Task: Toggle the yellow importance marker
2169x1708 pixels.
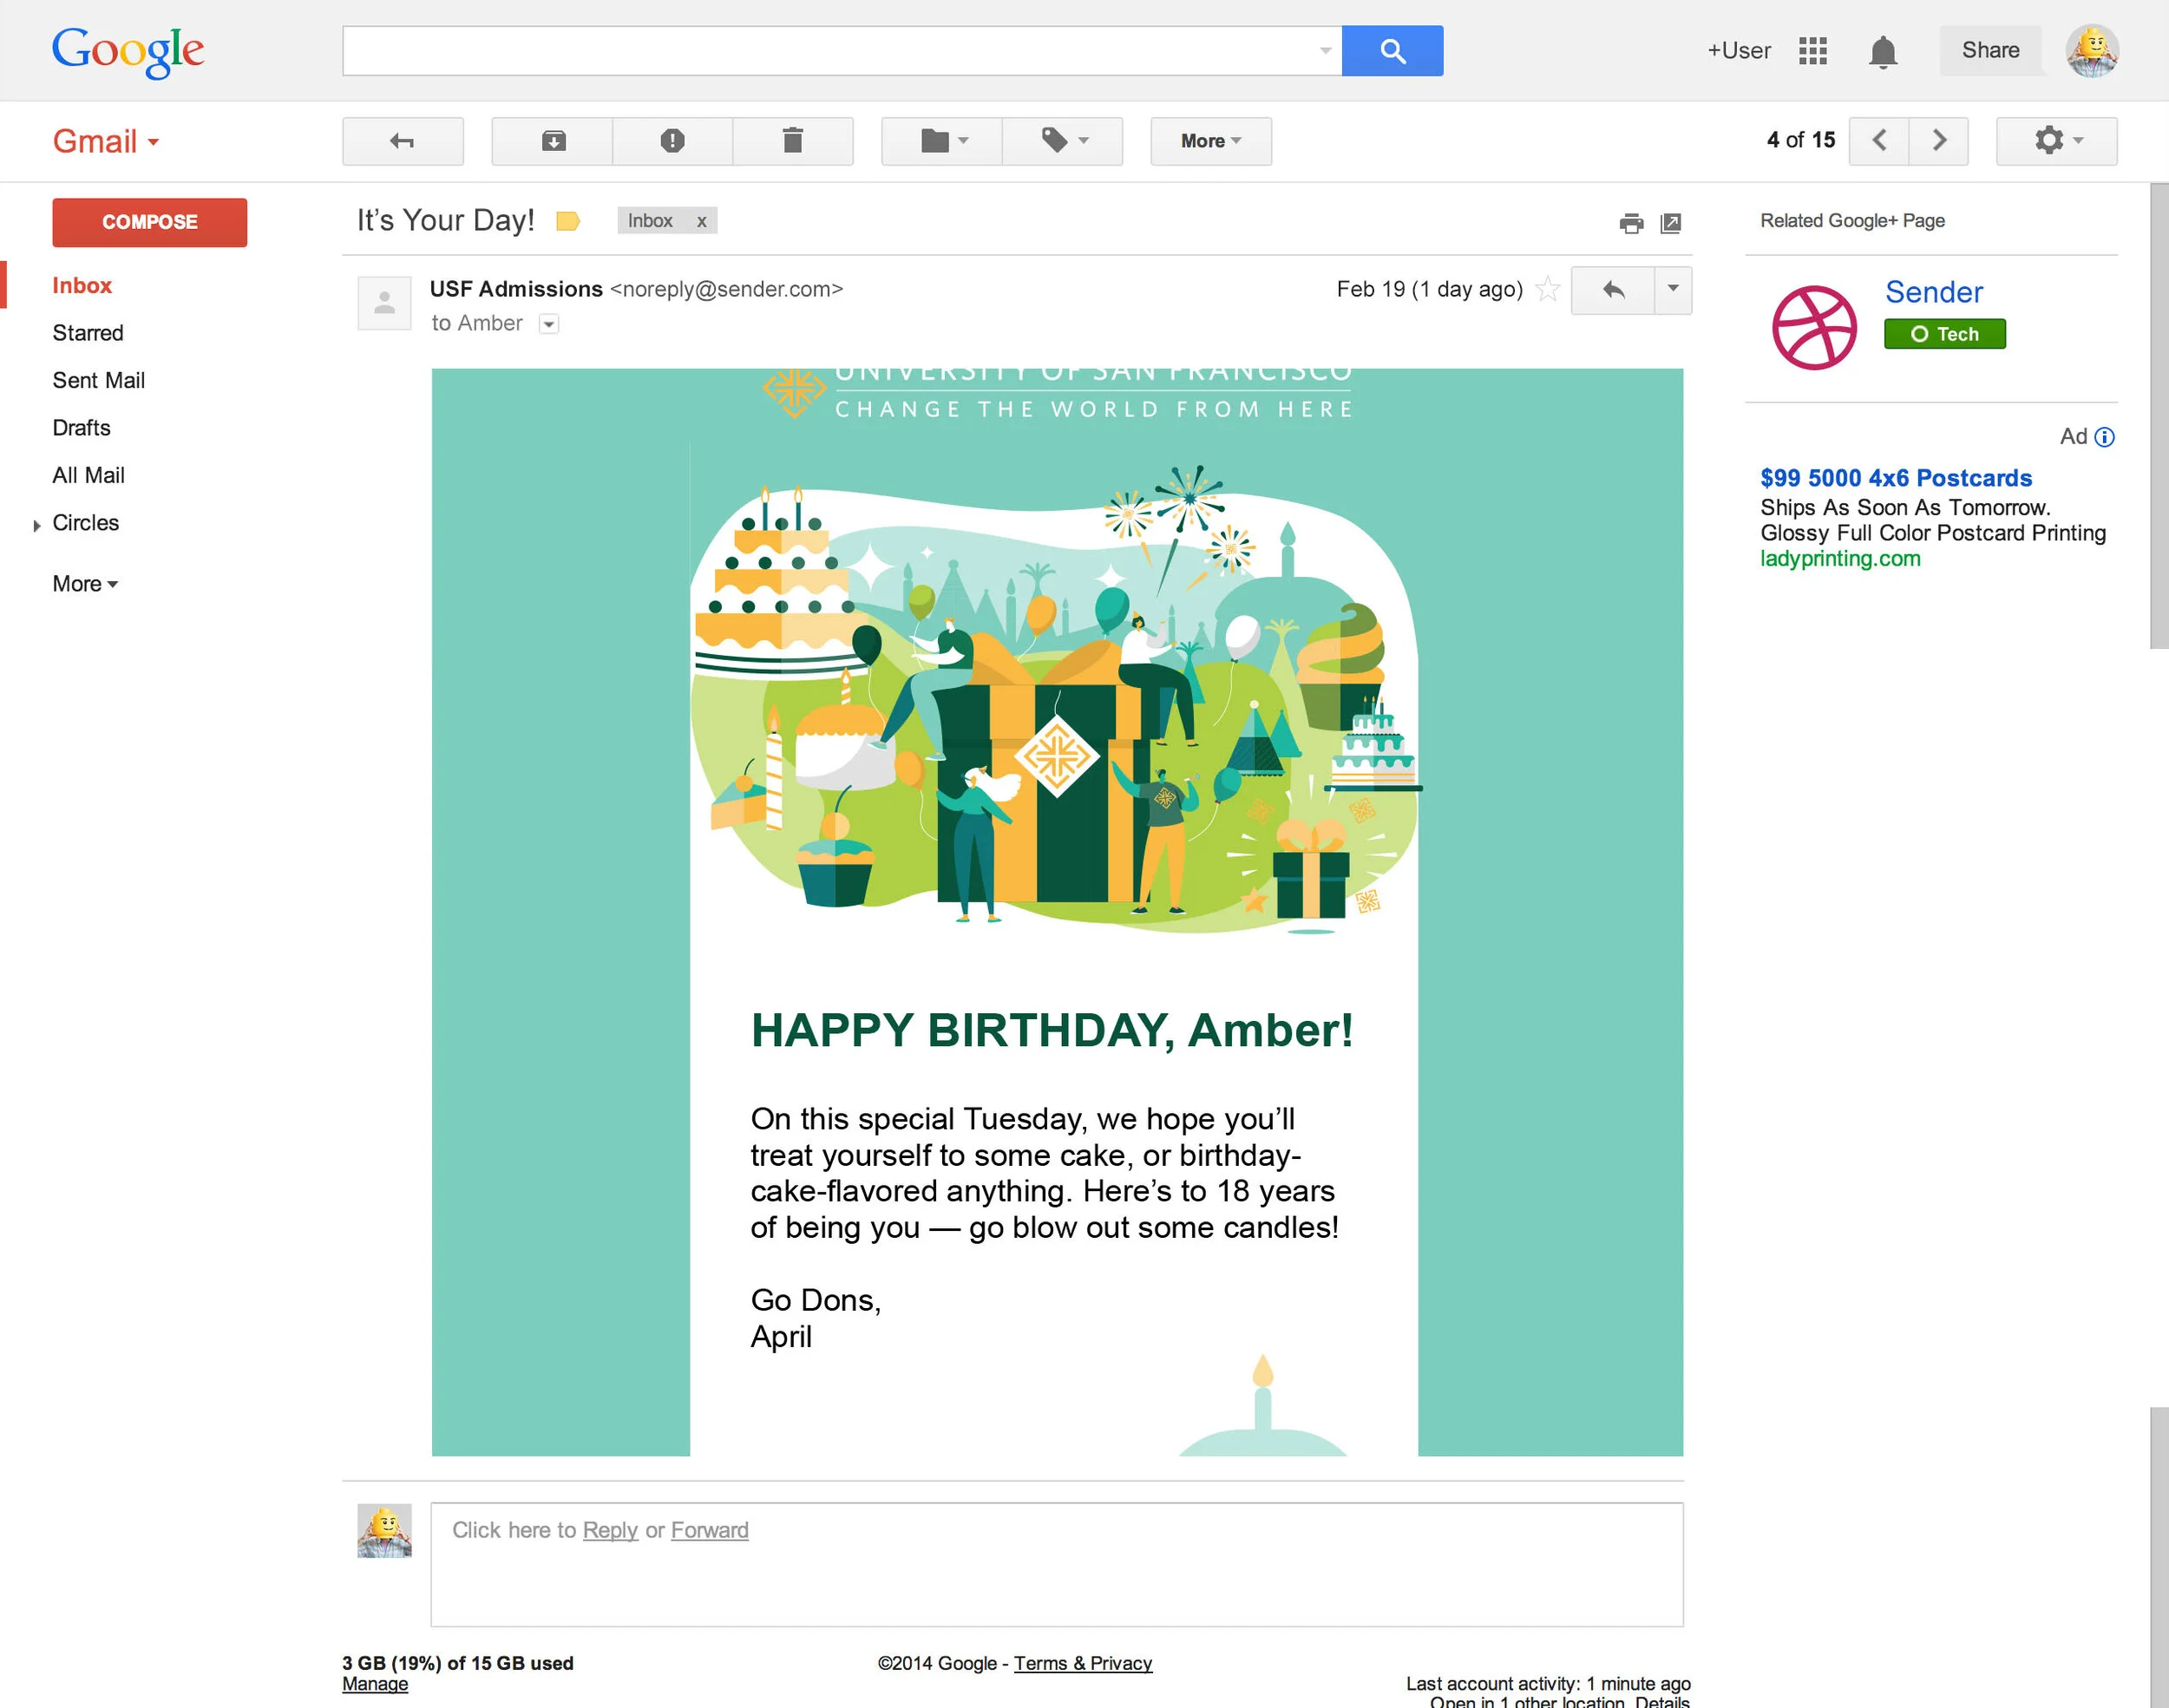Action: click(568, 221)
